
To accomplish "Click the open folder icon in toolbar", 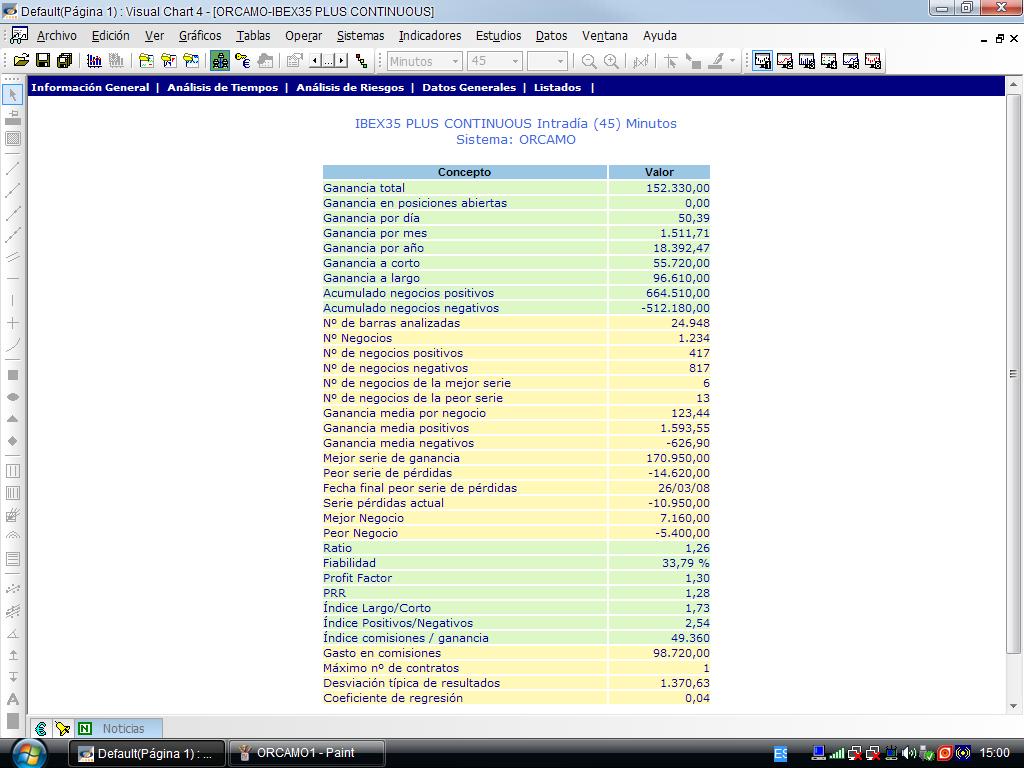I will coord(20,61).
